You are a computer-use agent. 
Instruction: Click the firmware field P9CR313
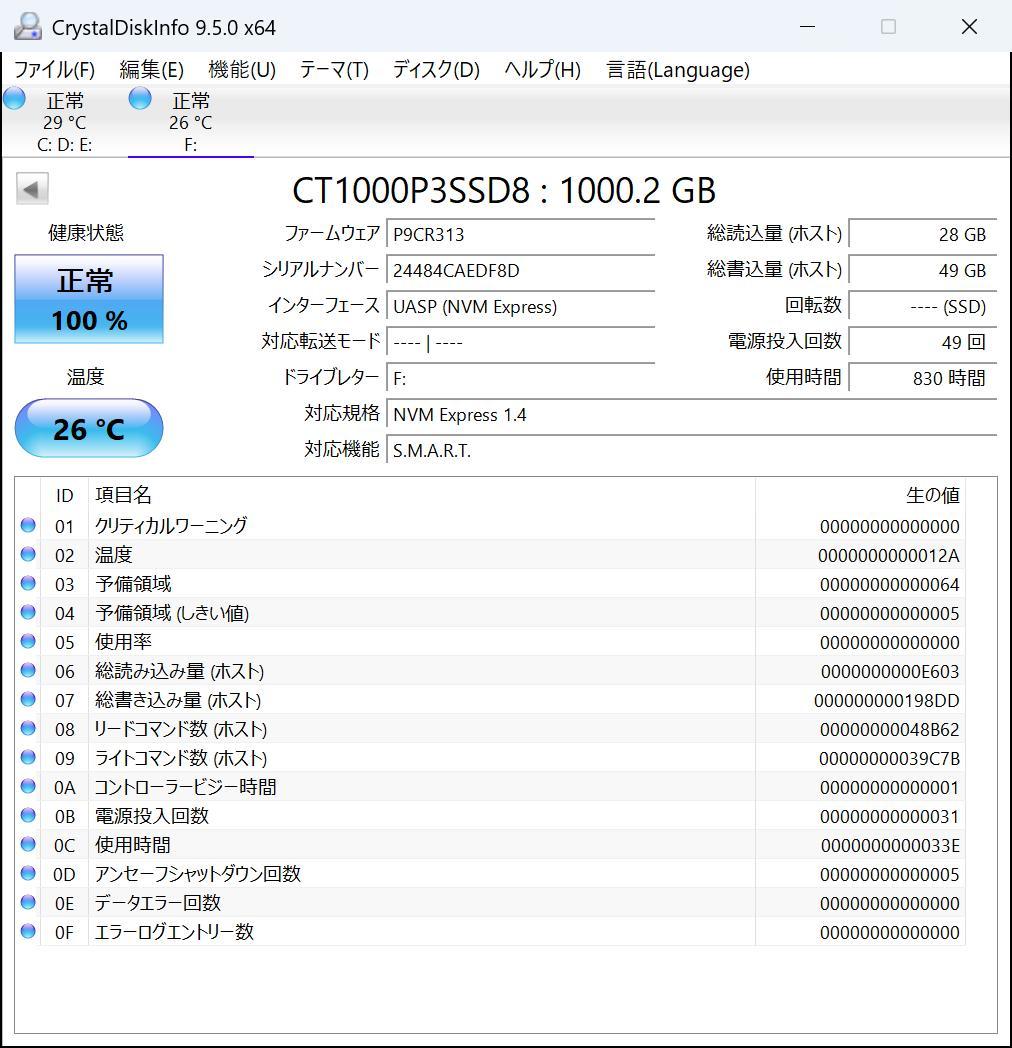[520, 235]
